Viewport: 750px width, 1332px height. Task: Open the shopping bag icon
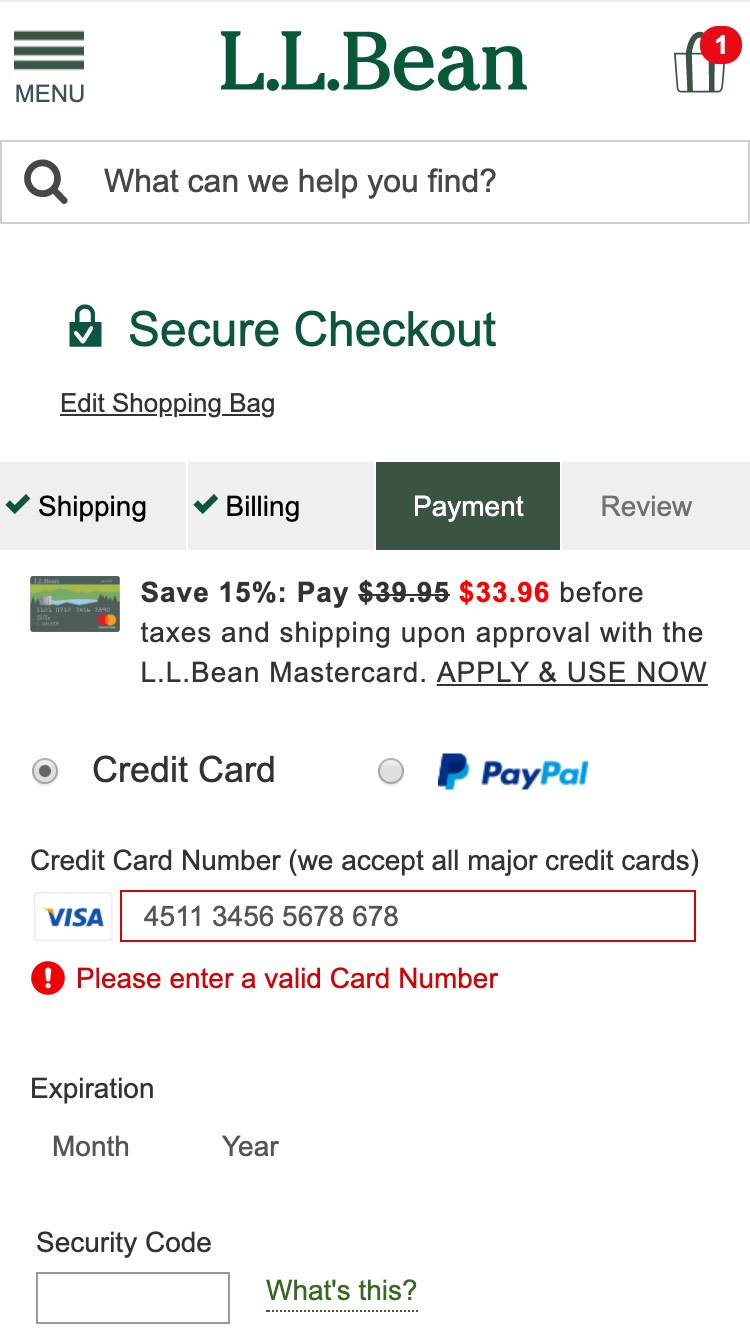coord(701,63)
